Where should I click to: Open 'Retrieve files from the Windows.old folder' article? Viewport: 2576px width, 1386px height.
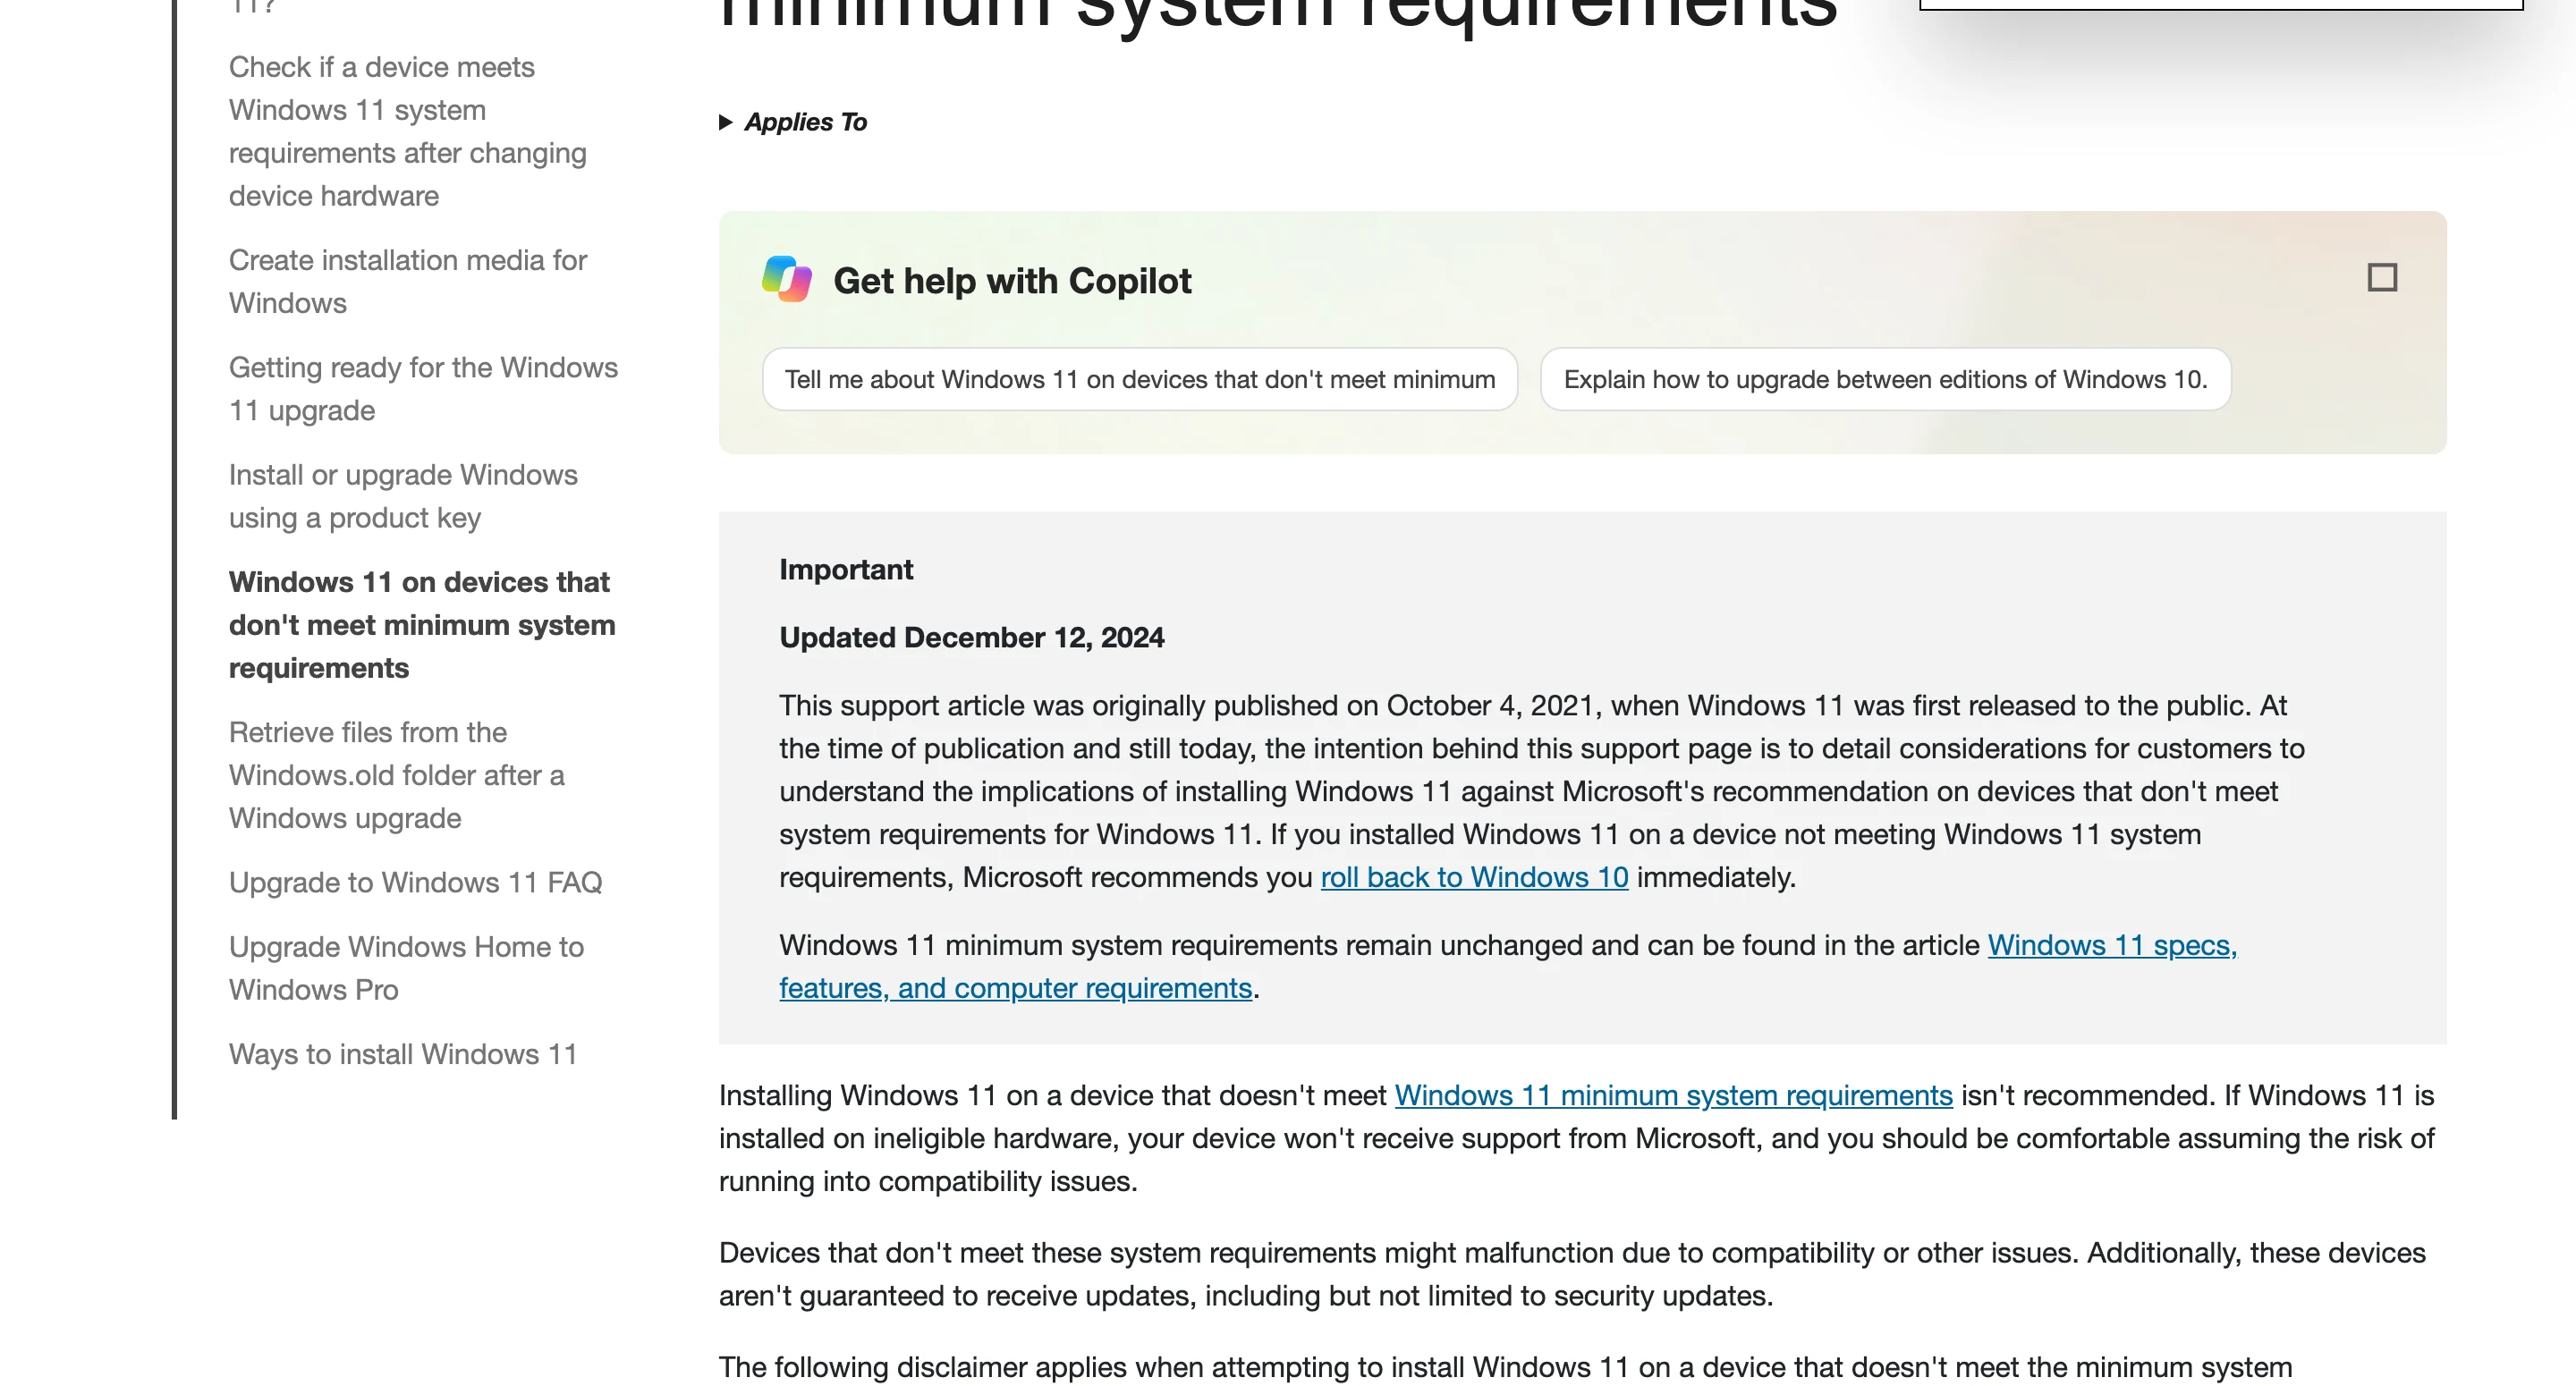pyautogui.click(x=397, y=775)
